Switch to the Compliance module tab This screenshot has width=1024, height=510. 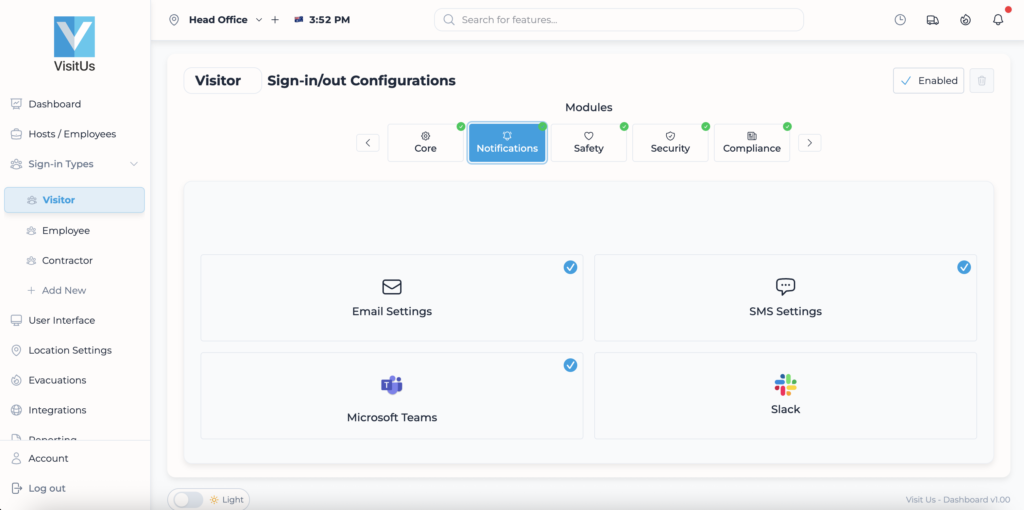[752, 143]
